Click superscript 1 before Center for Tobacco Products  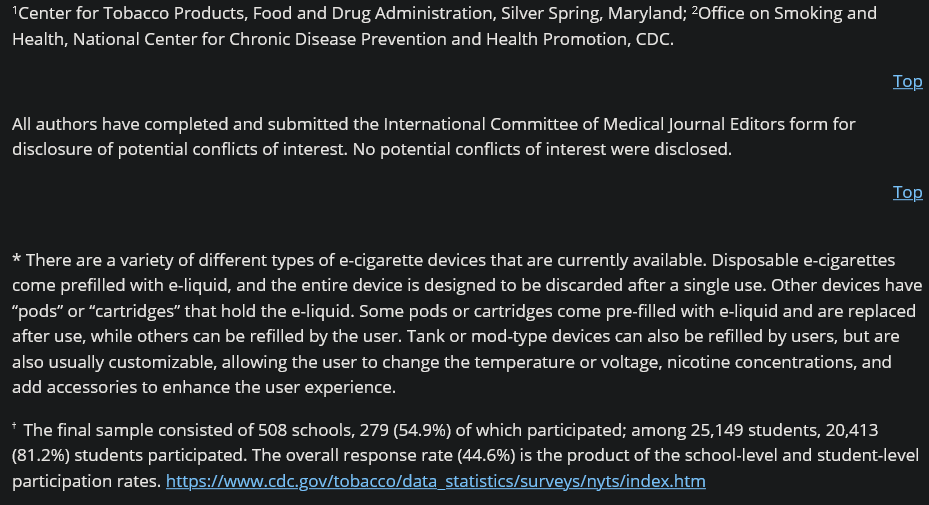point(15,10)
